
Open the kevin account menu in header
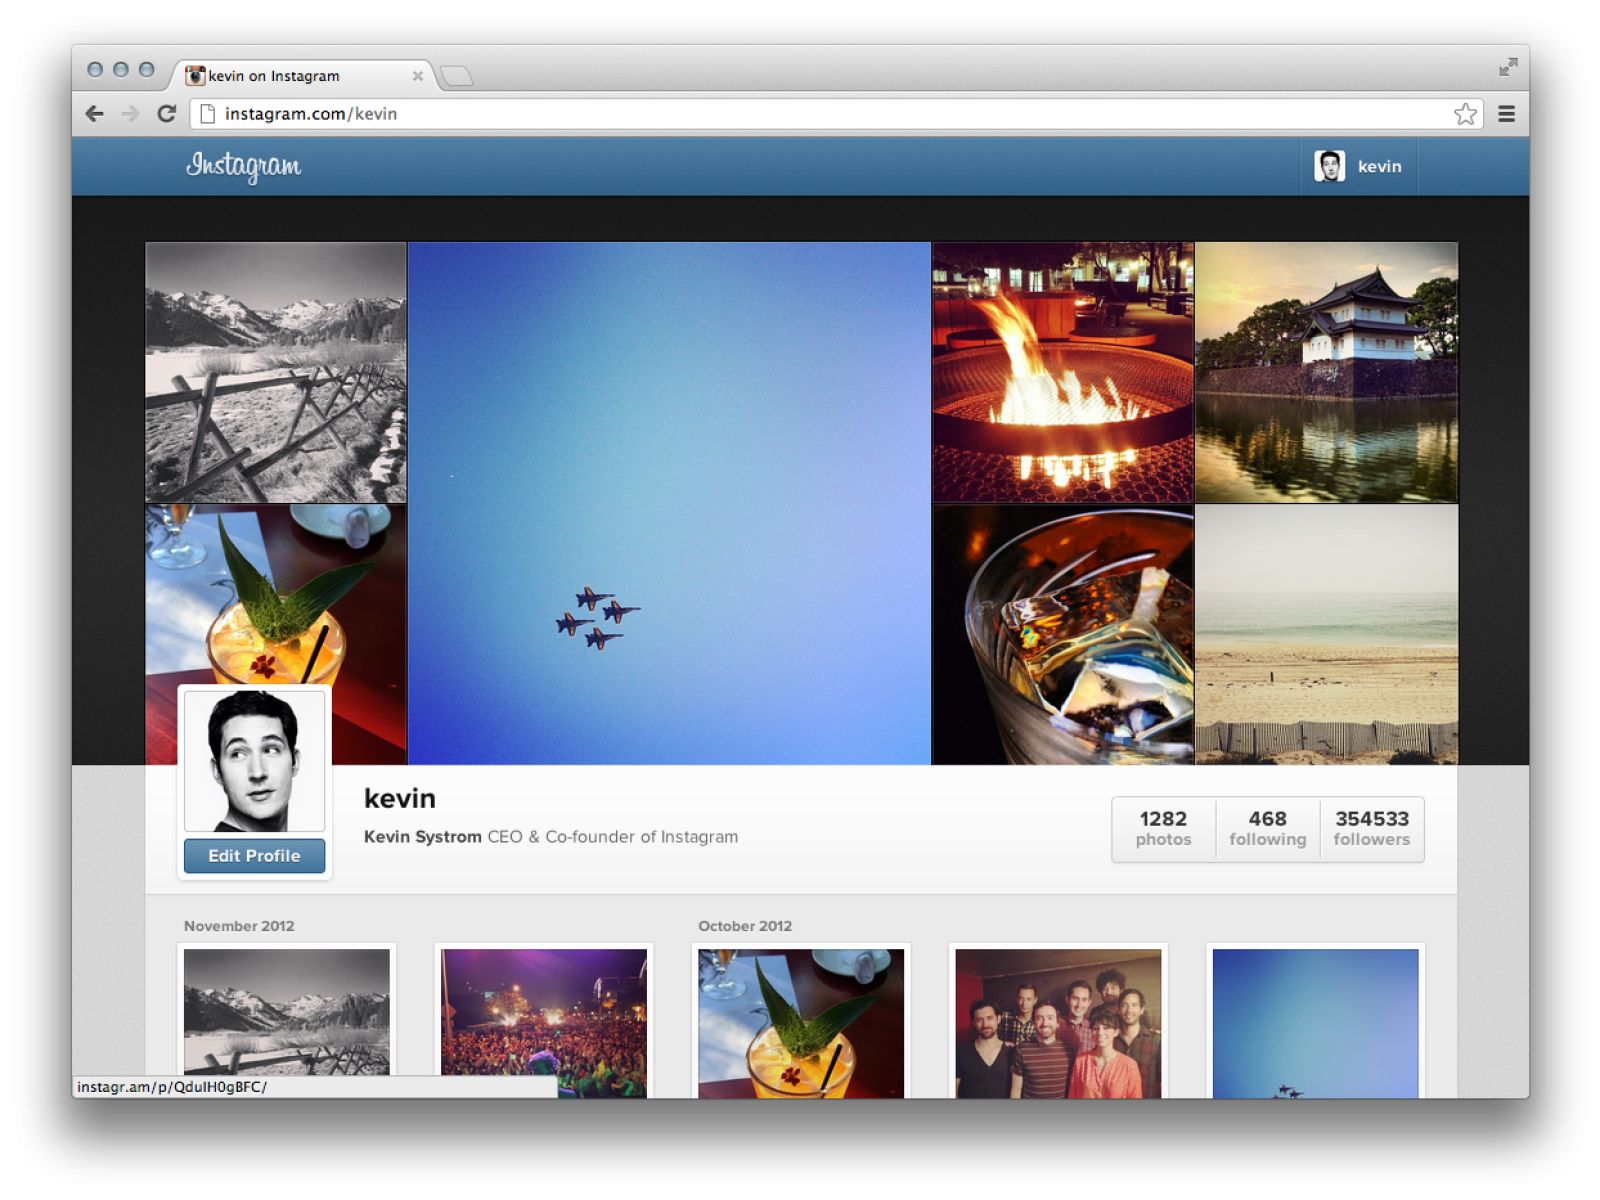click(x=1379, y=166)
